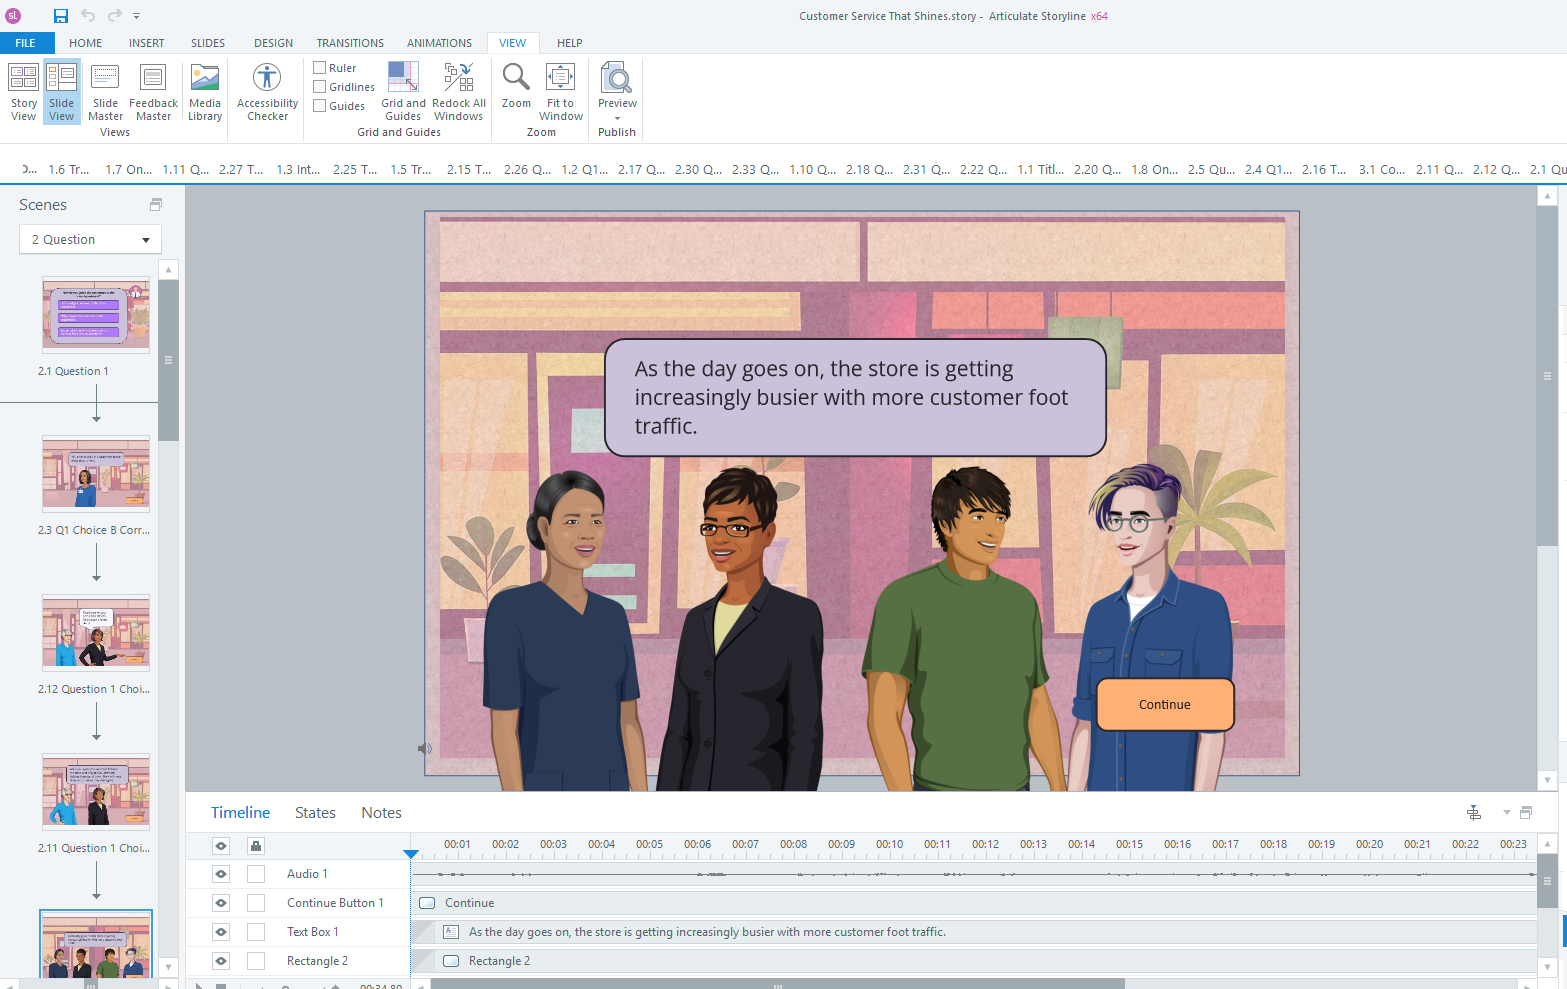This screenshot has width=1567, height=989.
Task: Turn on the Gridlines checkbox
Action: pyautogui.click(x=320, y=87)
